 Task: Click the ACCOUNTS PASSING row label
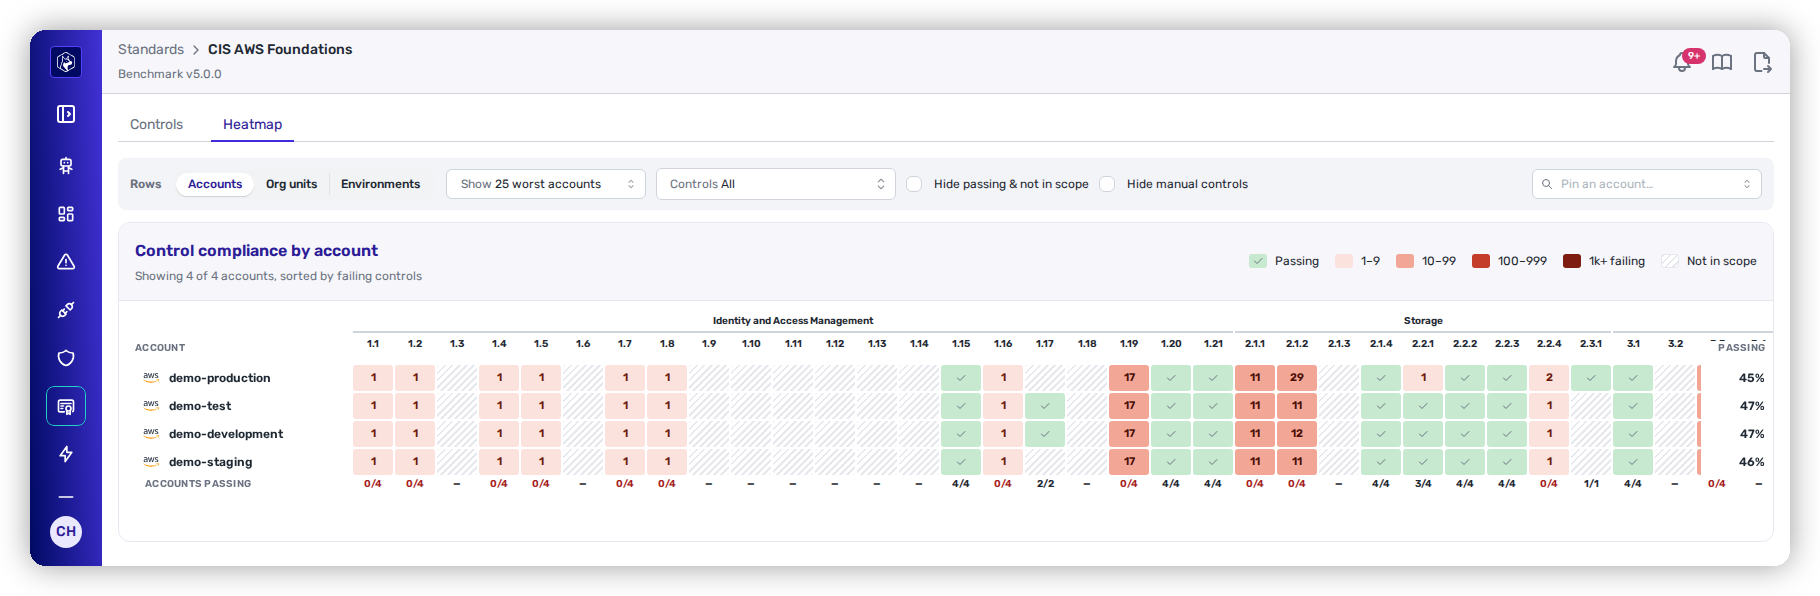(x=198, y=484)
